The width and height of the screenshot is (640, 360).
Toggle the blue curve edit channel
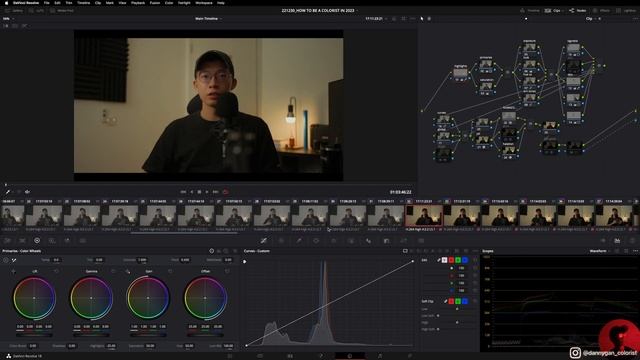coord(465,260)
